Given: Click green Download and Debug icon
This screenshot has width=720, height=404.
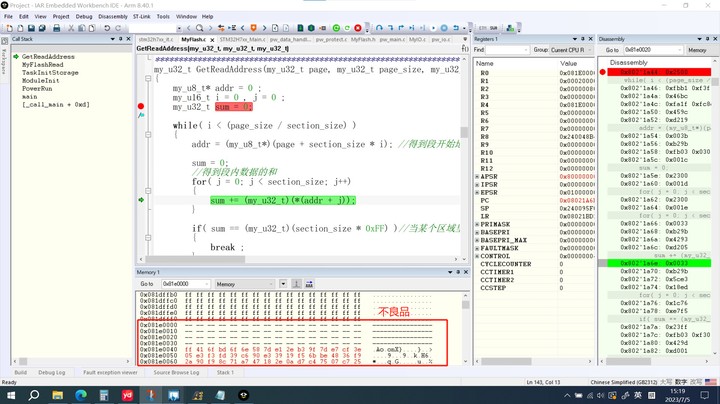Looking at the screenshot, I should point(336,28).
